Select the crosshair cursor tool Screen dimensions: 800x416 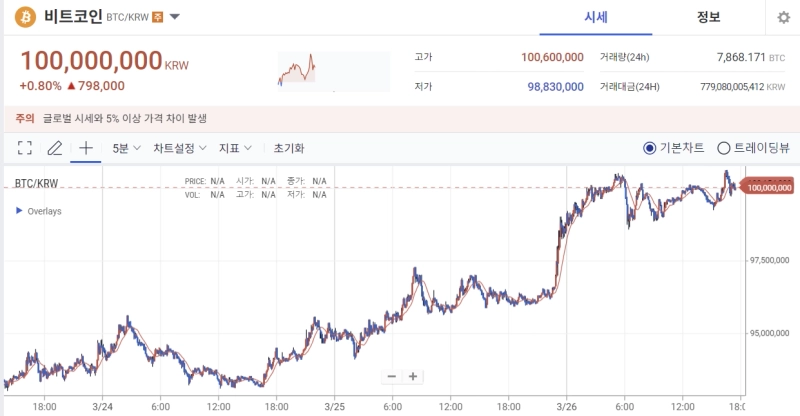coord(86,148)
